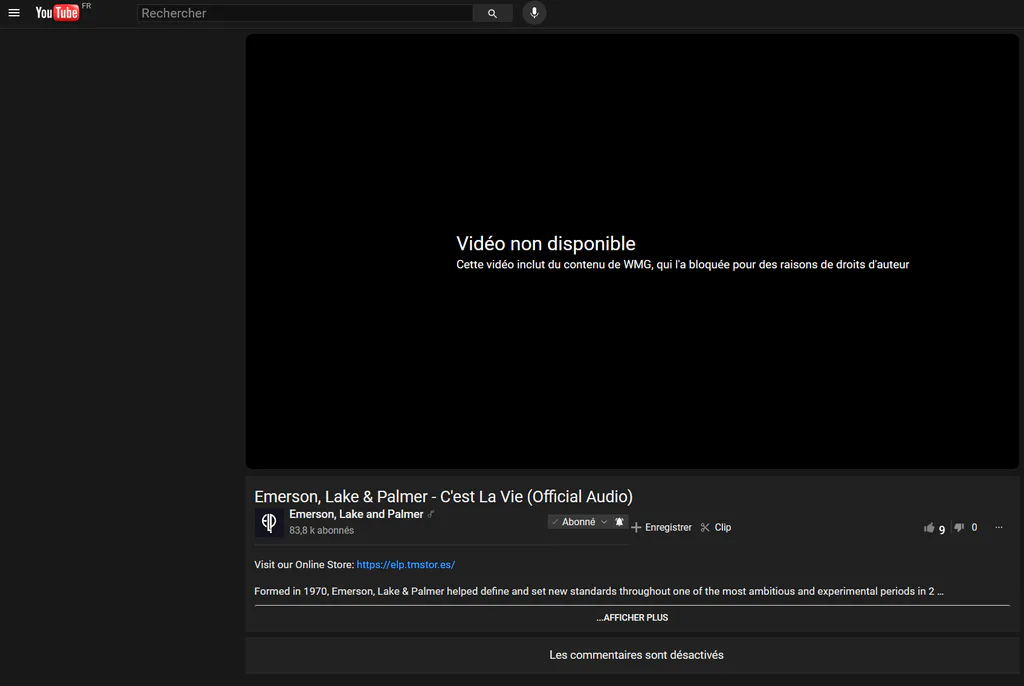Click the WMG copyright block notice text
Screen dimensions: 1024x686
pyautogui.click(x=682, y=265)
